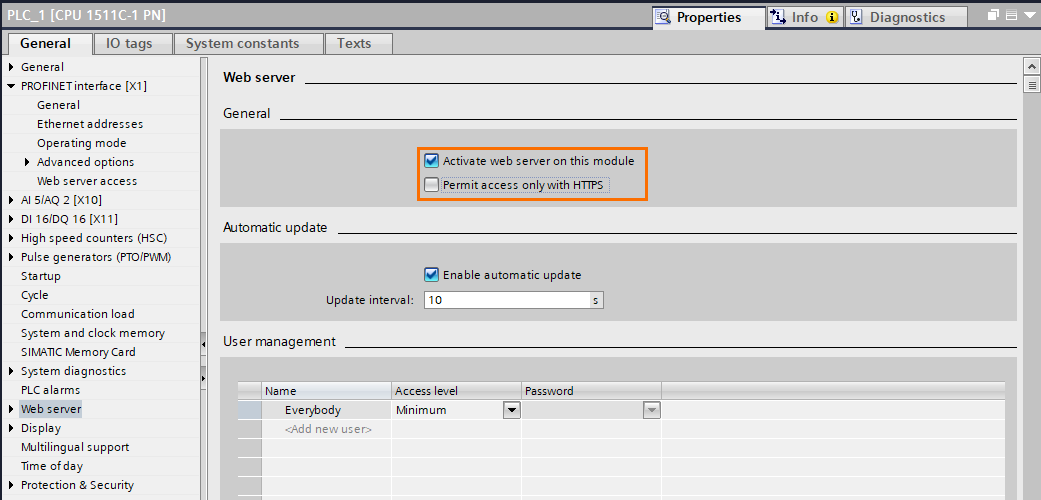Click the scrollbar thumb grip
This screenshot has width=1041, height=500.
[x=1032, y=85]
